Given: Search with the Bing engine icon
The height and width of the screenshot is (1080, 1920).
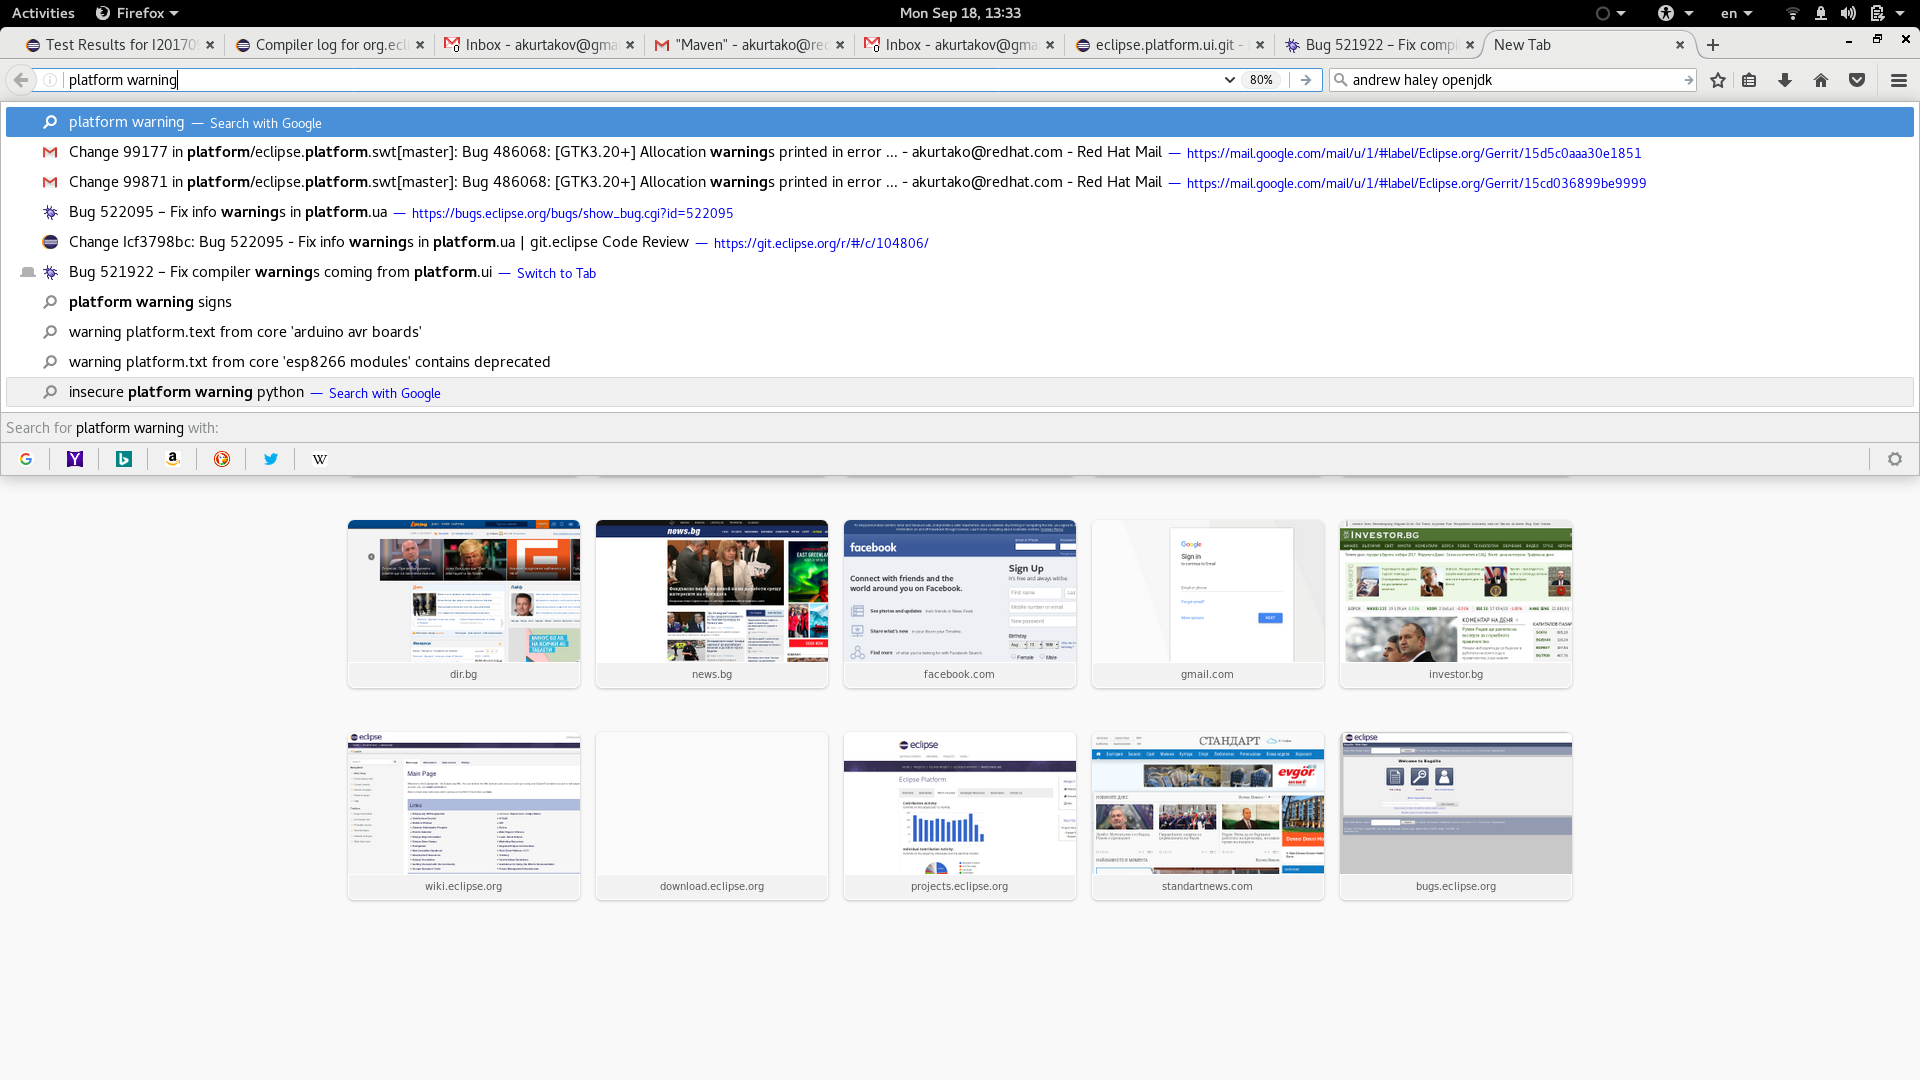Looking at the screenshot, I should tap(124, 459).
